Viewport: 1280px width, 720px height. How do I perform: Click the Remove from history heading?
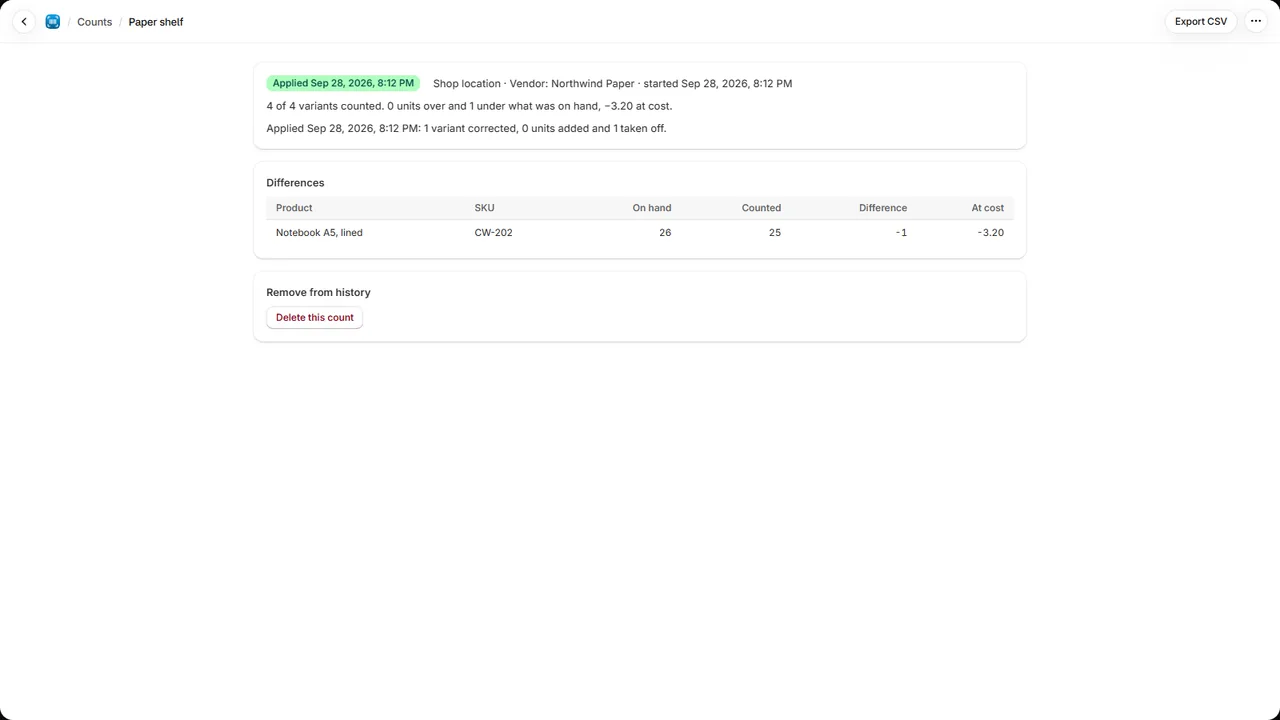coord(318,292)
